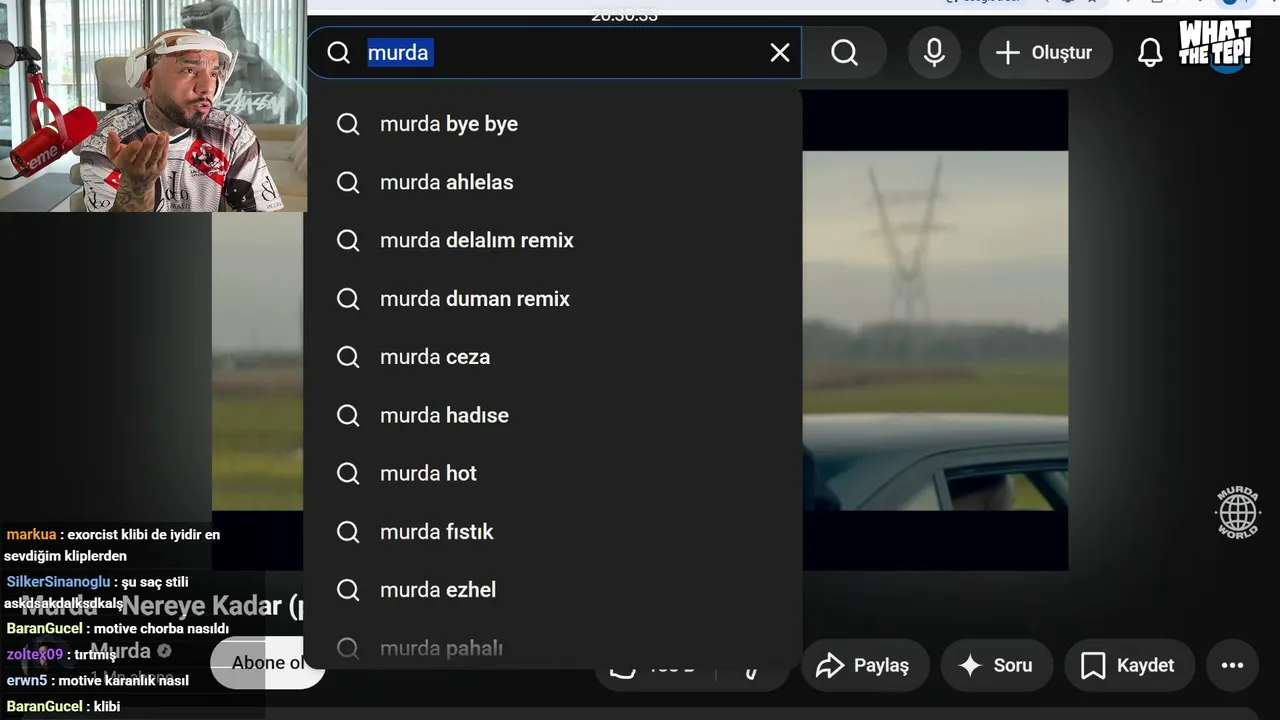Click the chat username "erwn5"
The width and height of the screenshot is (1280, 720).
26,680
